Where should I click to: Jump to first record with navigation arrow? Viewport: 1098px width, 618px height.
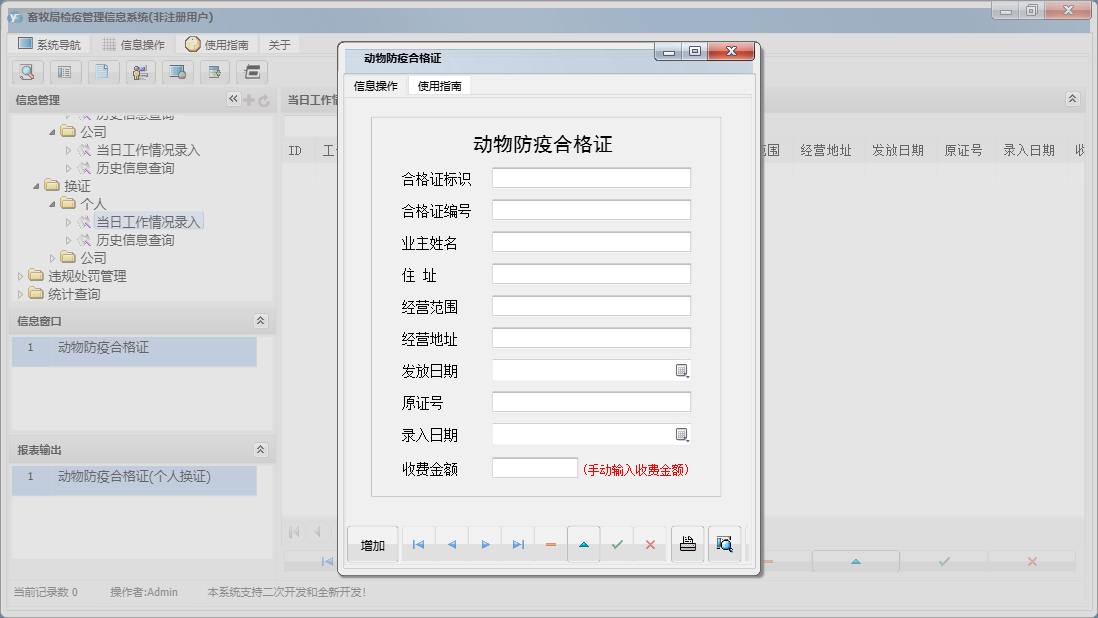[418, 544]
